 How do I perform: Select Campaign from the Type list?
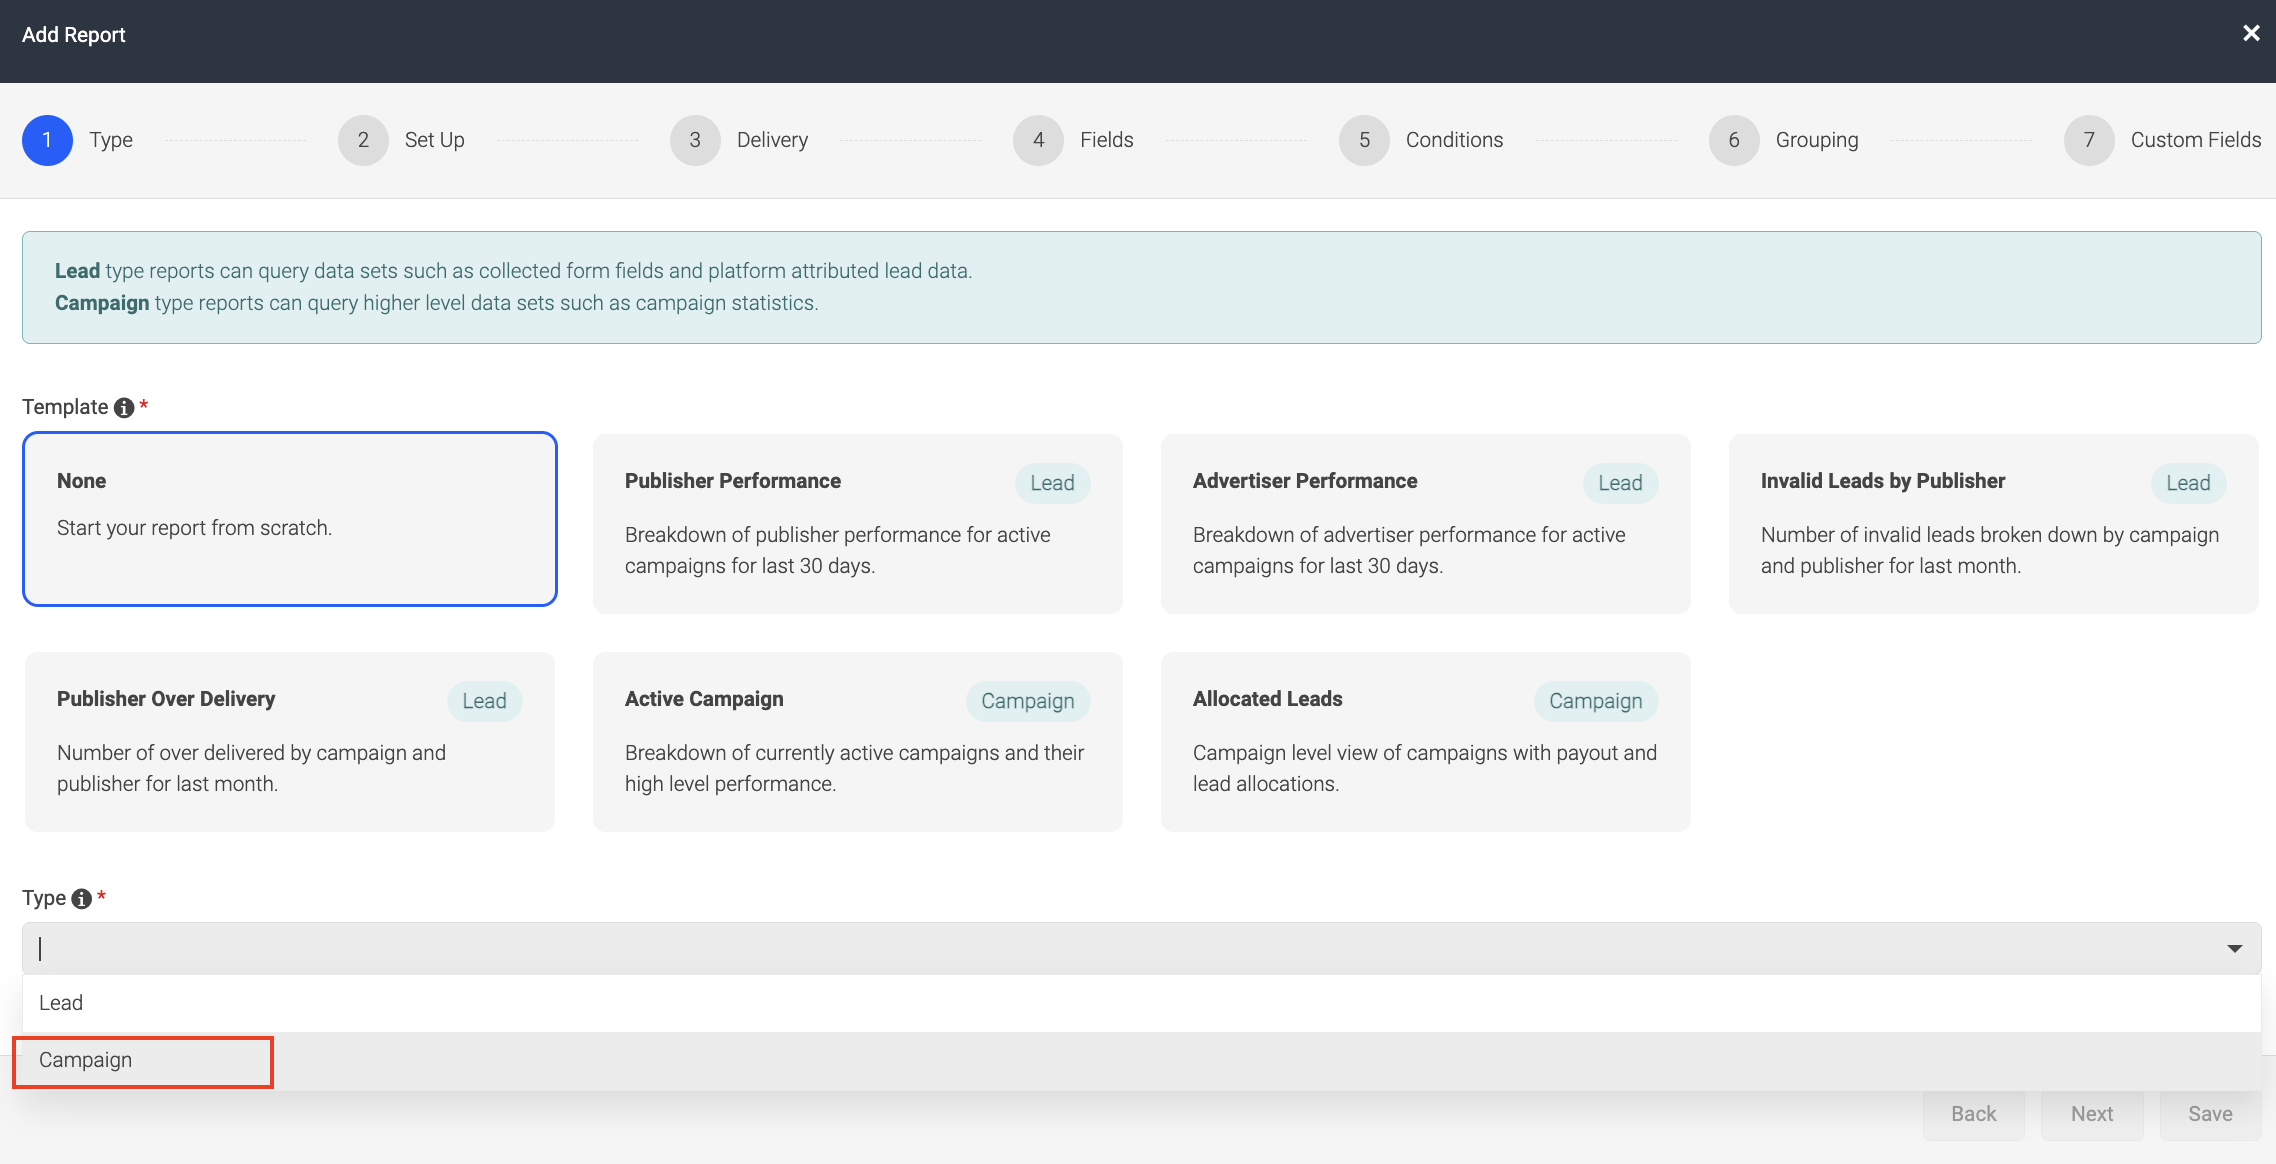pyautogui.click(x=1141, y=1061)
